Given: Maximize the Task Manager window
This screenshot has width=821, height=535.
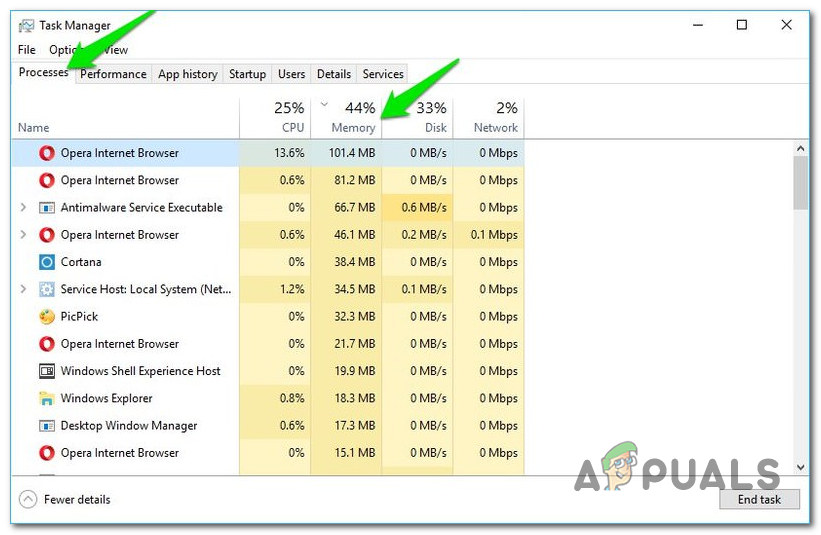Looking at the screenshot, I should pyautogui.click(x=741, y=25).
